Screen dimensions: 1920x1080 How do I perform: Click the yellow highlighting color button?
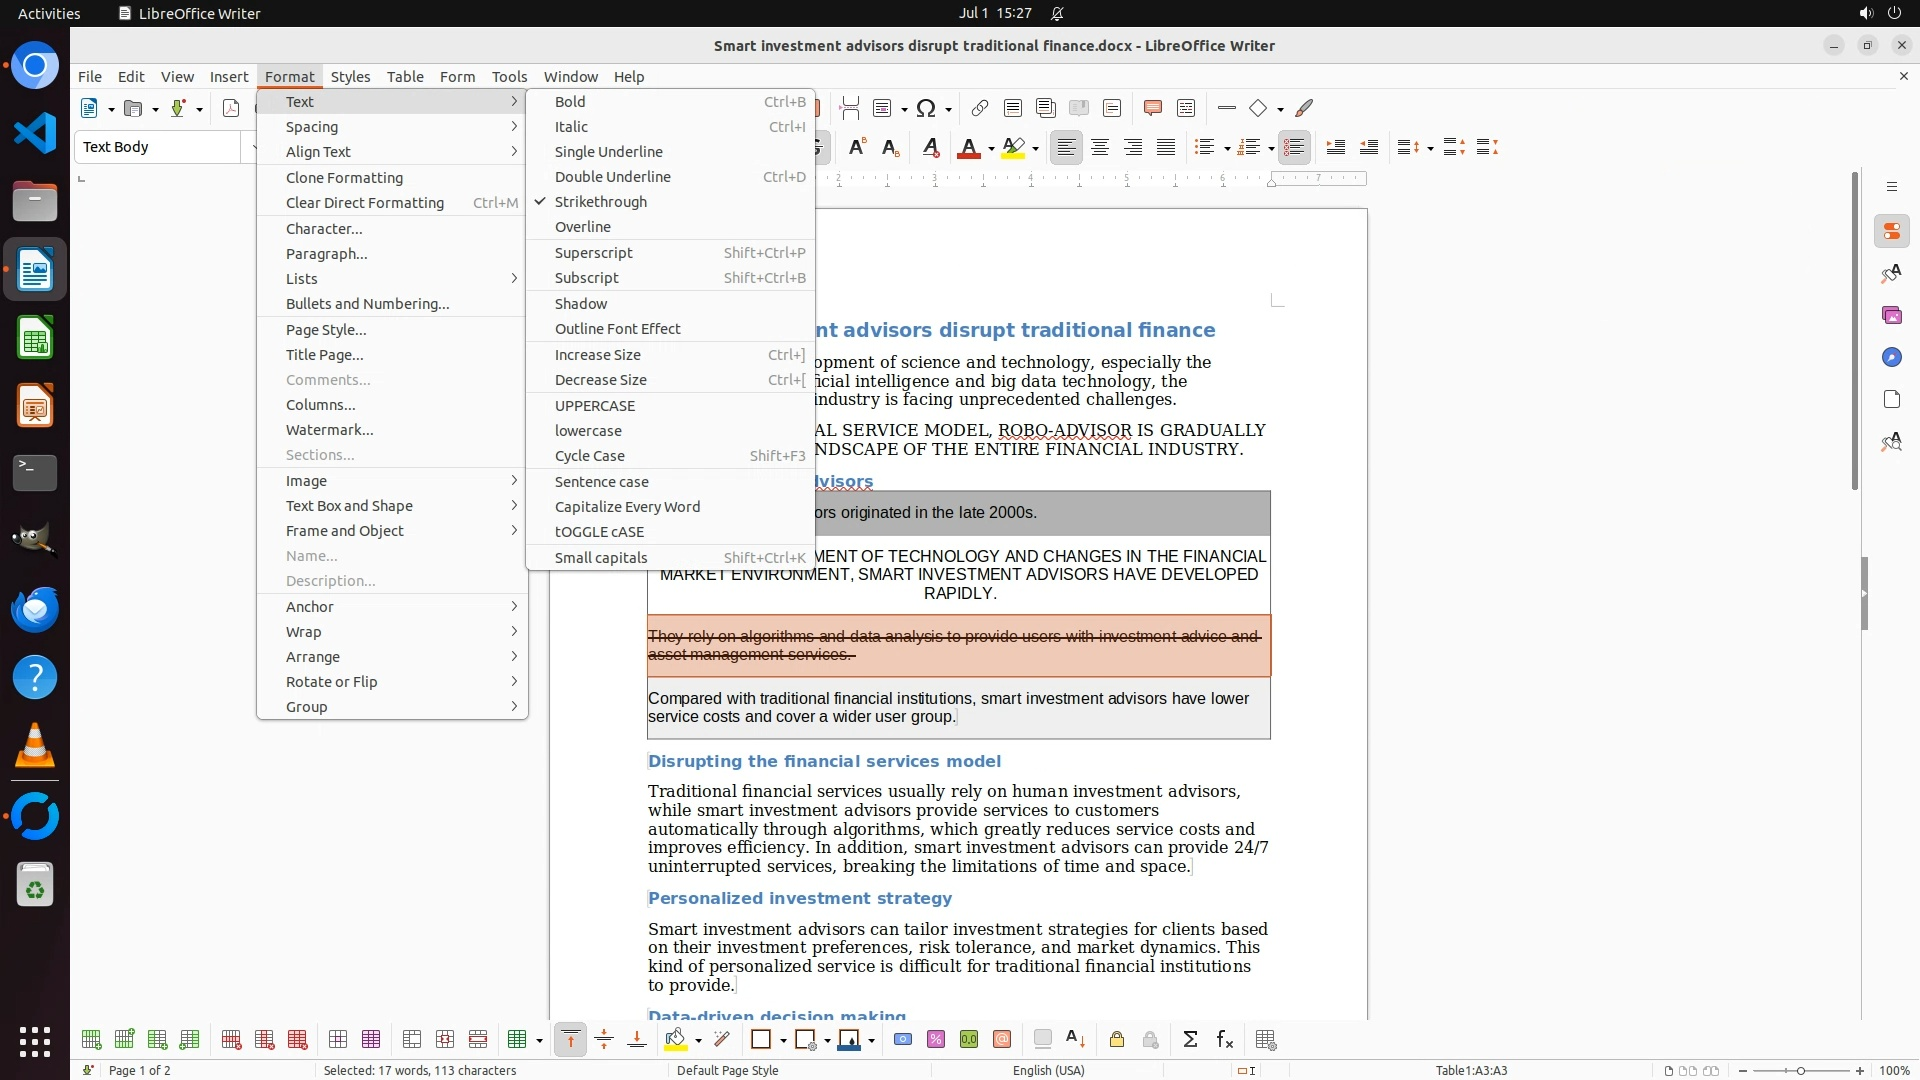pyautogui.click(x=1013, y=148)
